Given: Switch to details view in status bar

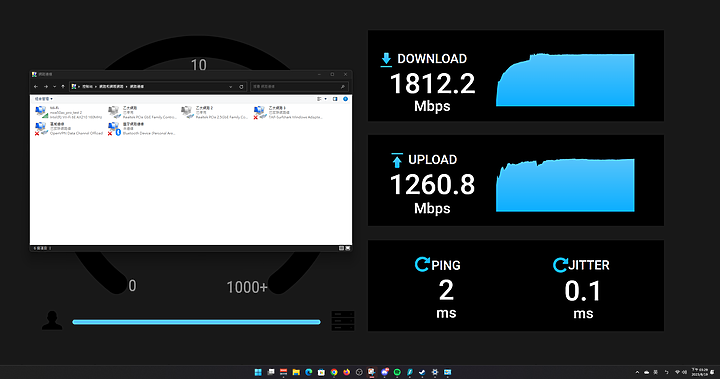Looking at the screenshot, I should [x=341, y=248].
